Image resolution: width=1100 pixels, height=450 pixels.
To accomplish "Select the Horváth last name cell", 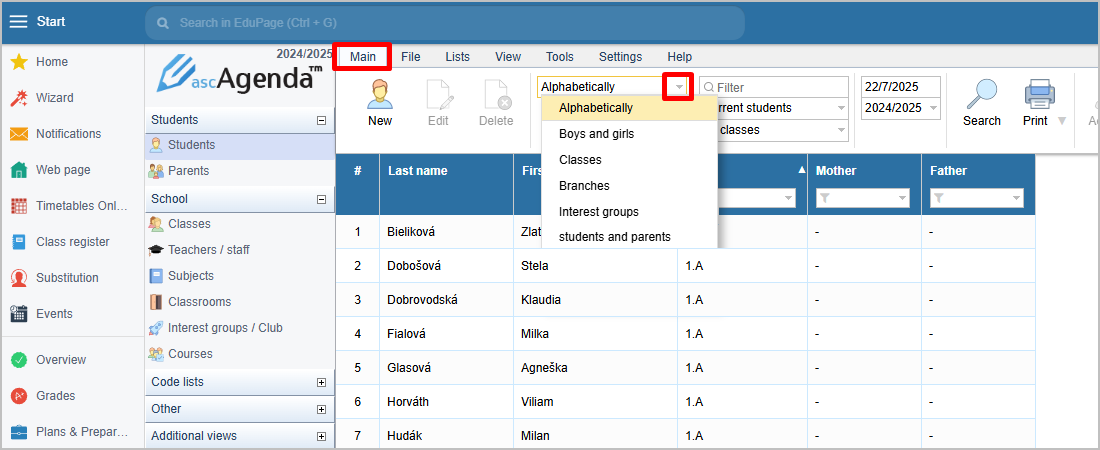I will tap(446, 402).
